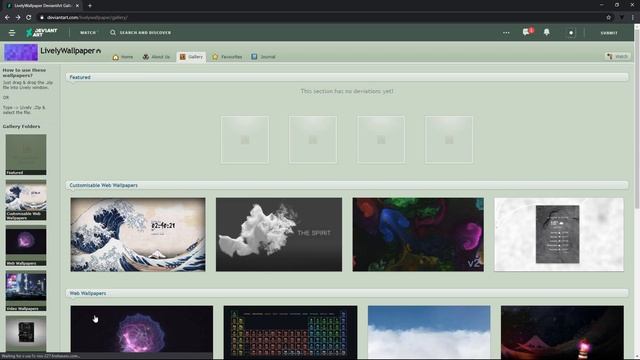Open the Featured gallery folder thumbnail

[x=26, y=155]
